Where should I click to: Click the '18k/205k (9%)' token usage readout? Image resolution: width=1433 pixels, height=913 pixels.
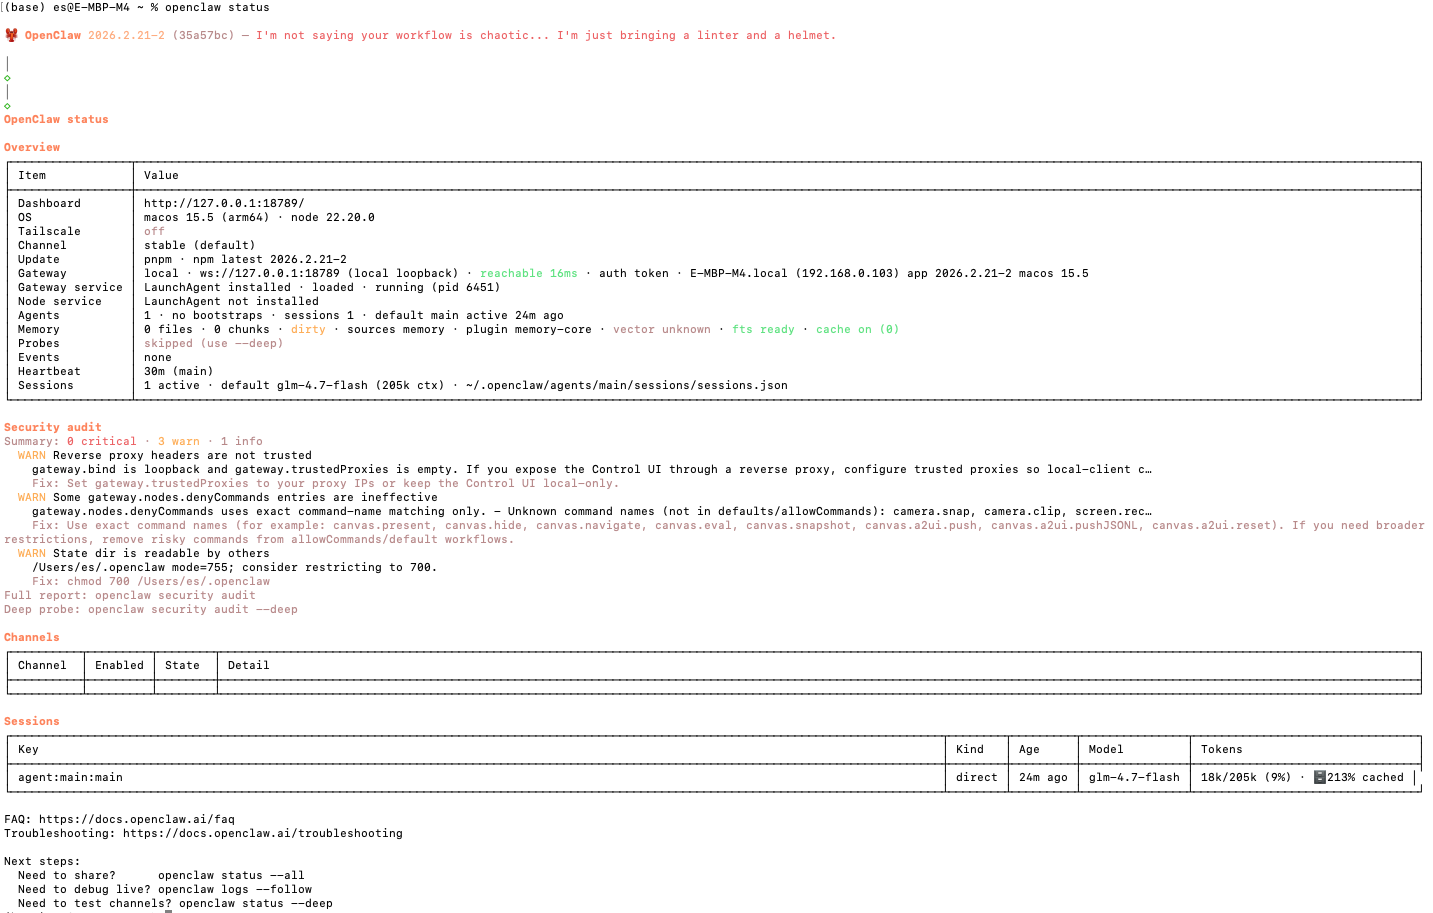1245,776
